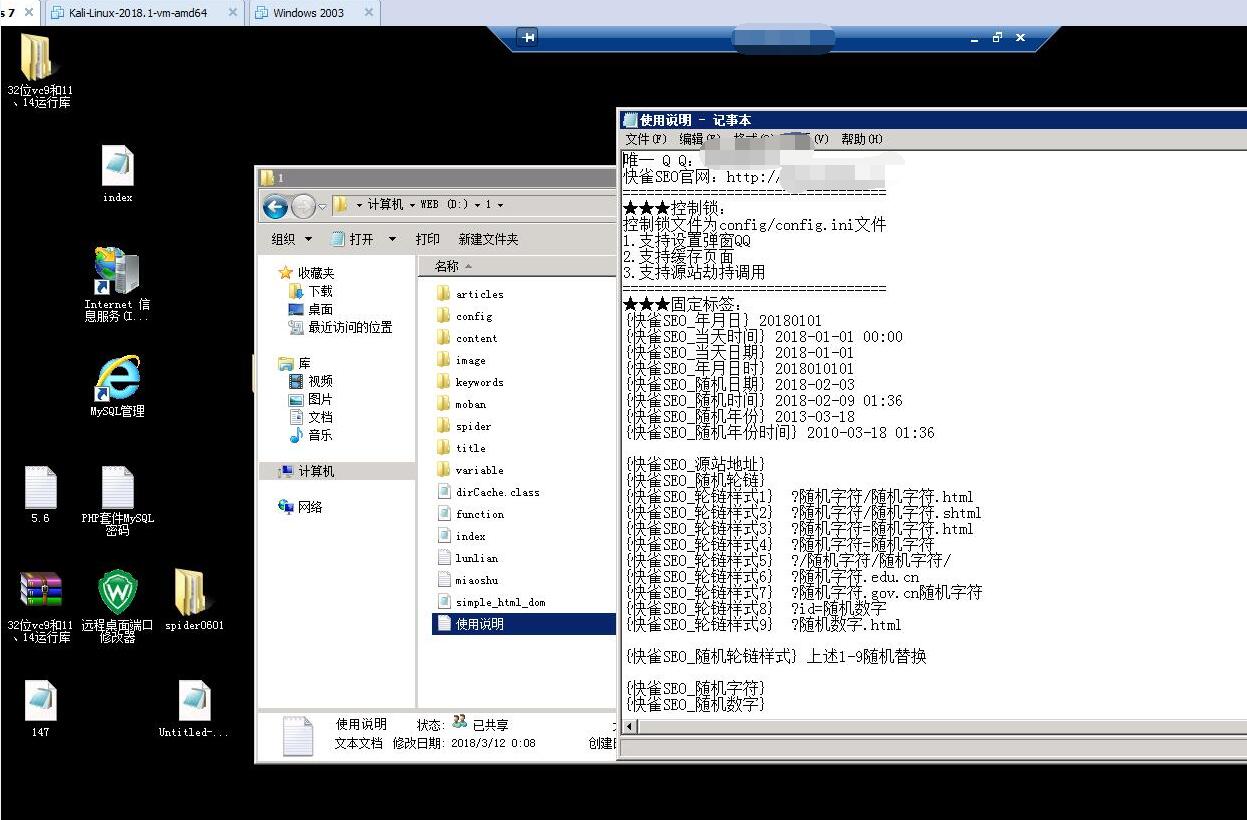Select 桌面 in the navigation pane
The width and height of the screenshot is (1247, 820).
[311, 309]
